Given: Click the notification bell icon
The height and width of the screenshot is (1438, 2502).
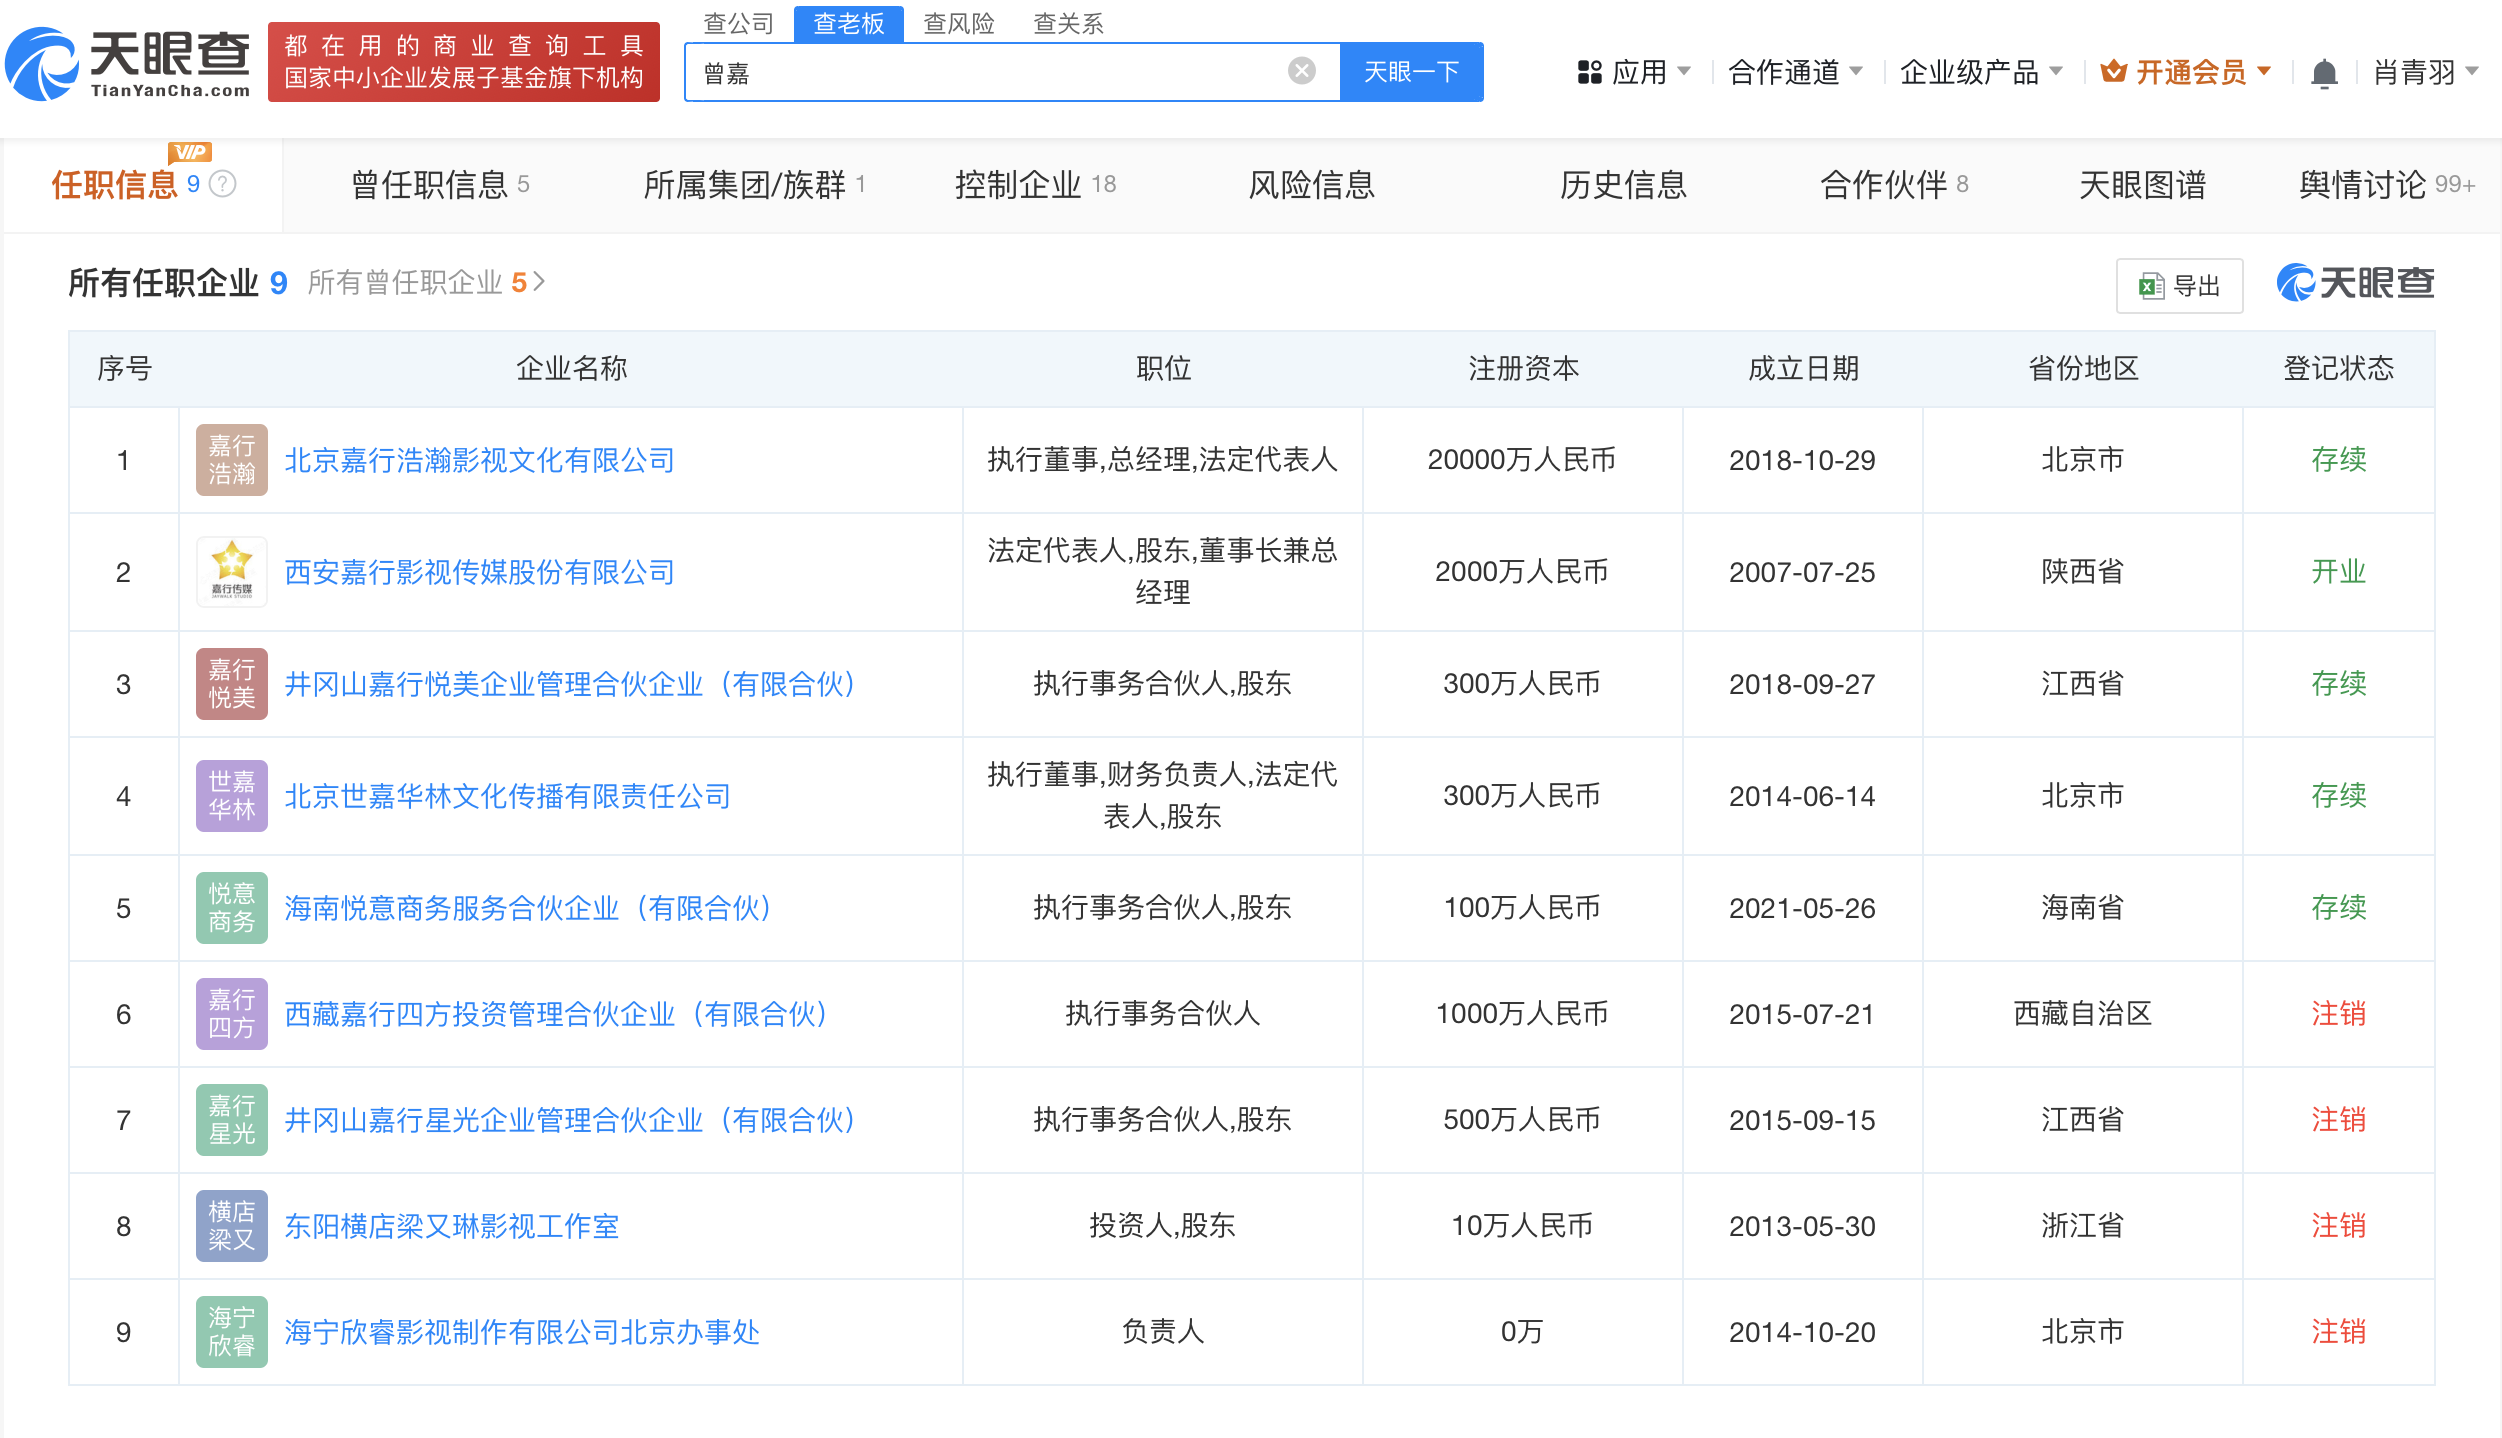Looking at the screenshot, I should point(2325,71).
